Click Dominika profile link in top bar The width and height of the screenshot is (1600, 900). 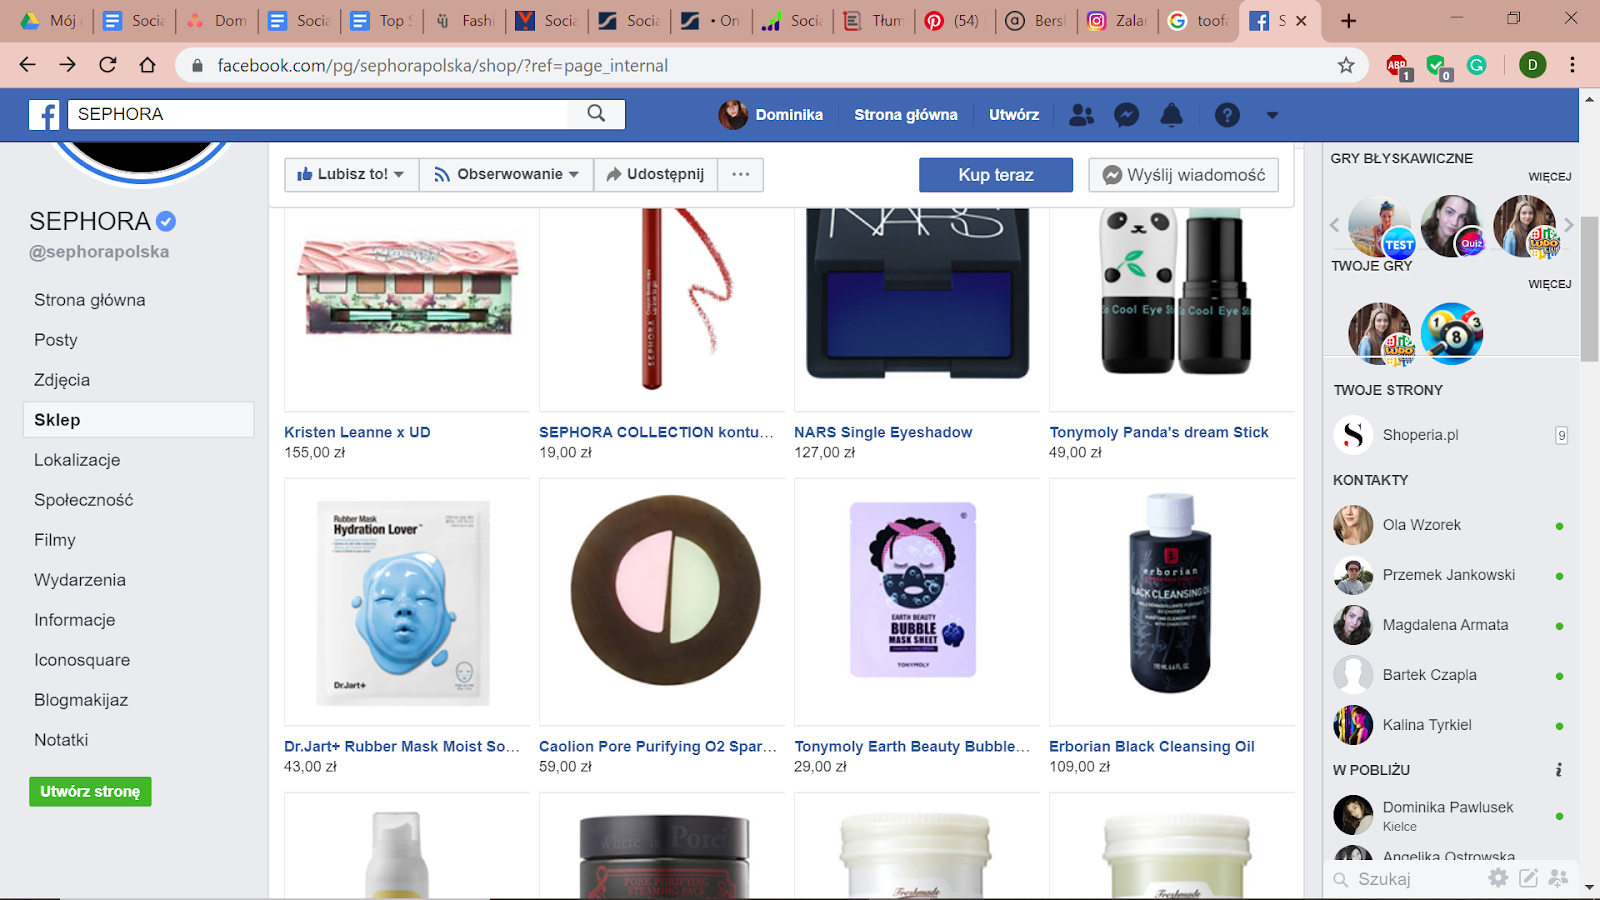771,115
